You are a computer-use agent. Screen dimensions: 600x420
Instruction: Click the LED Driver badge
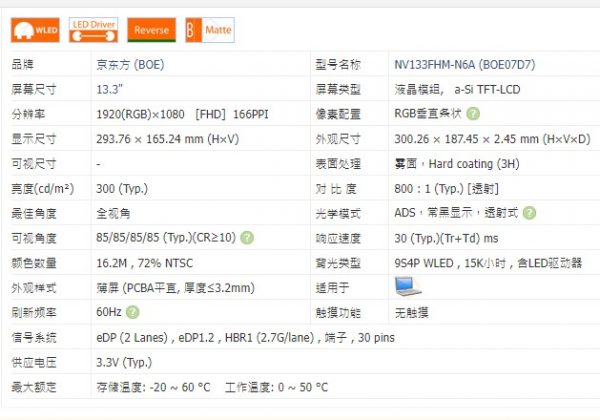(x=95, y=30)
